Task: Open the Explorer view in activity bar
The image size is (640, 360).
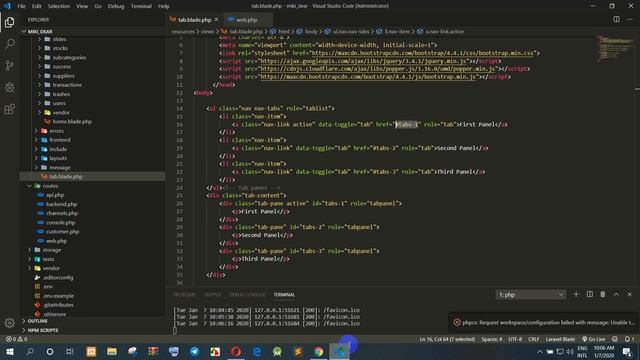Action: point(9,22)
